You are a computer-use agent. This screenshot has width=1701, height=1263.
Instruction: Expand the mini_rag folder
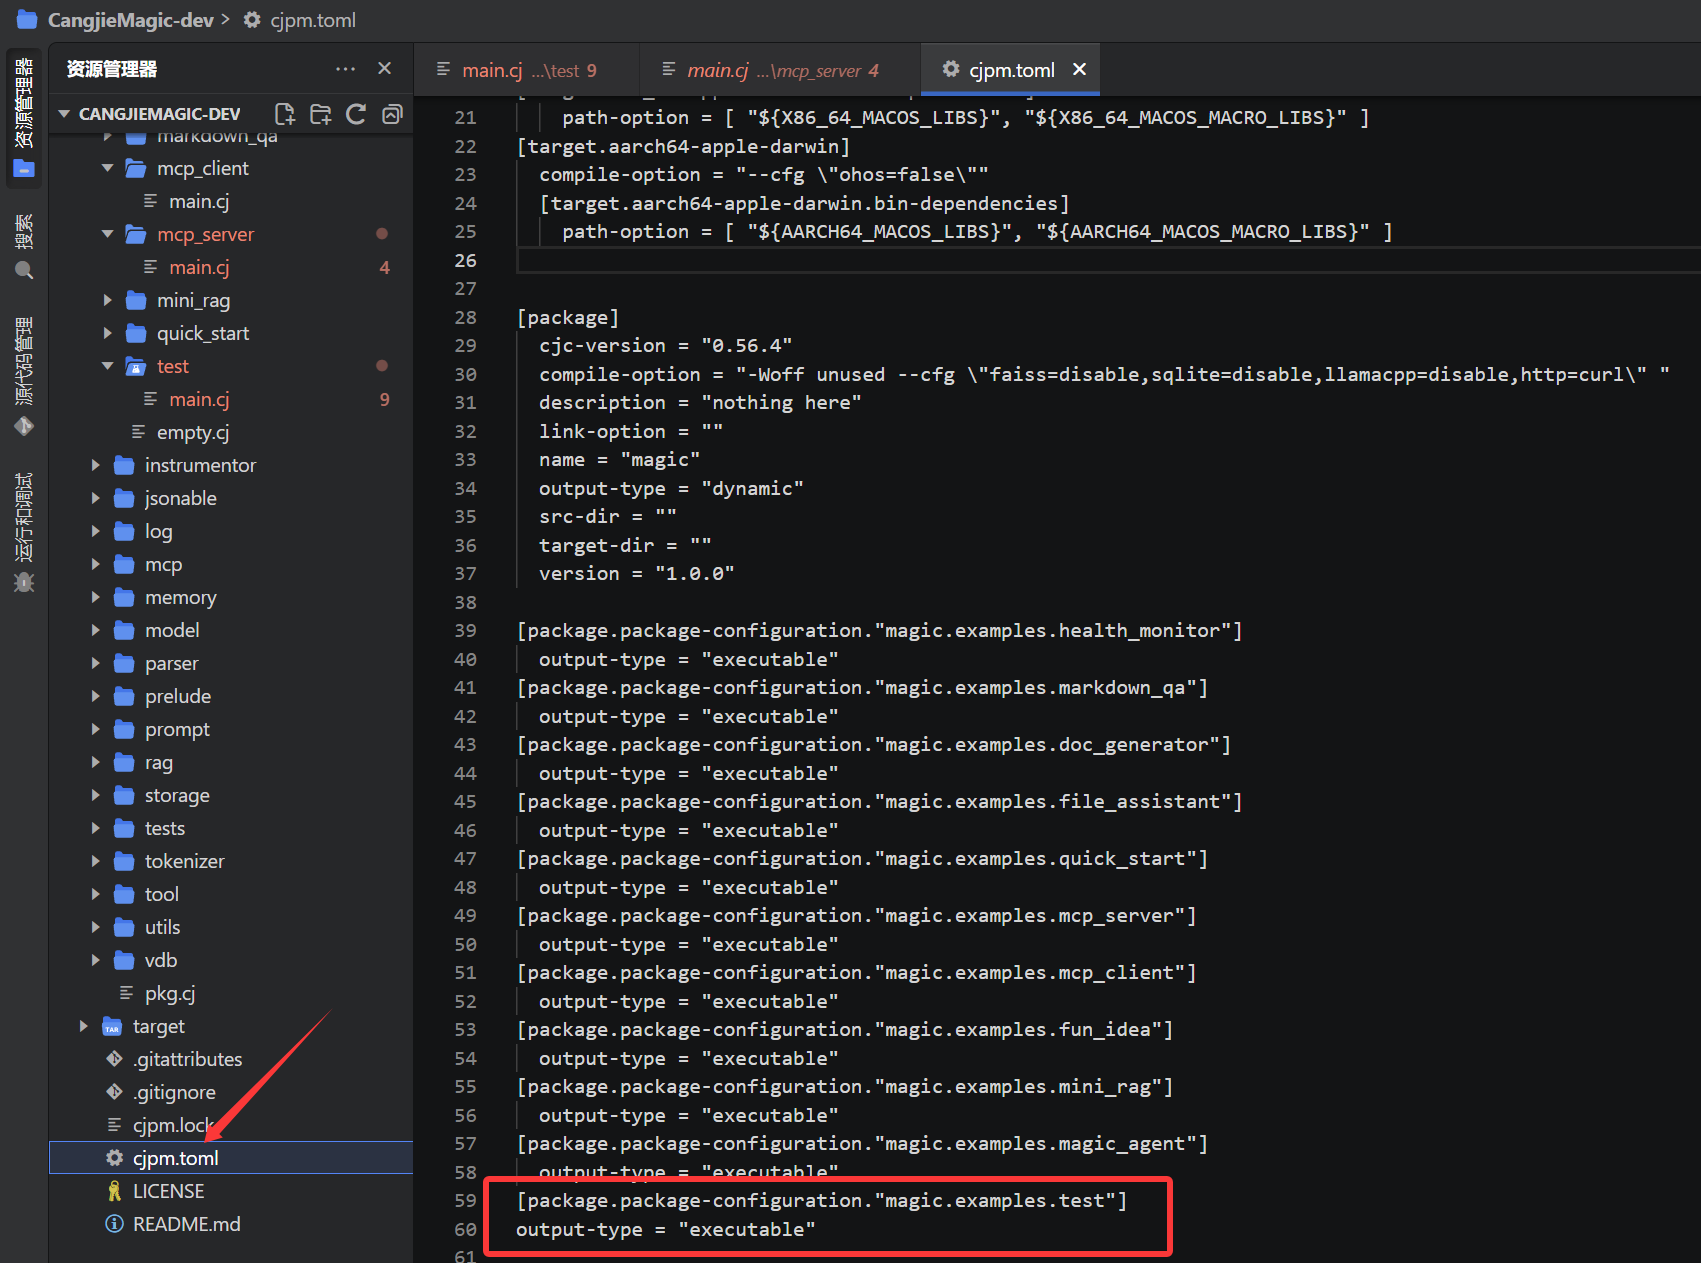click(x=108, y=300)
